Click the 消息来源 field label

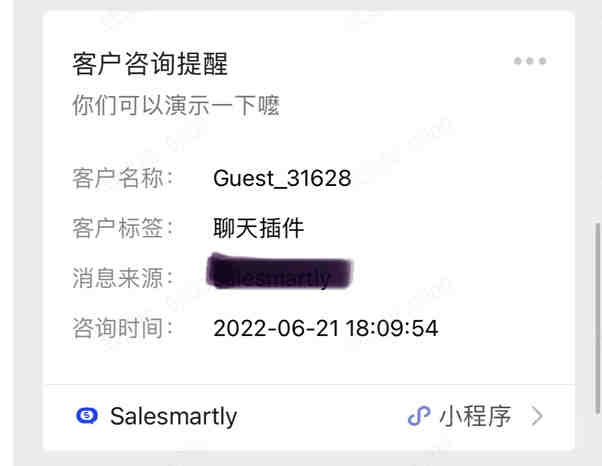click(x=122, y=278)
